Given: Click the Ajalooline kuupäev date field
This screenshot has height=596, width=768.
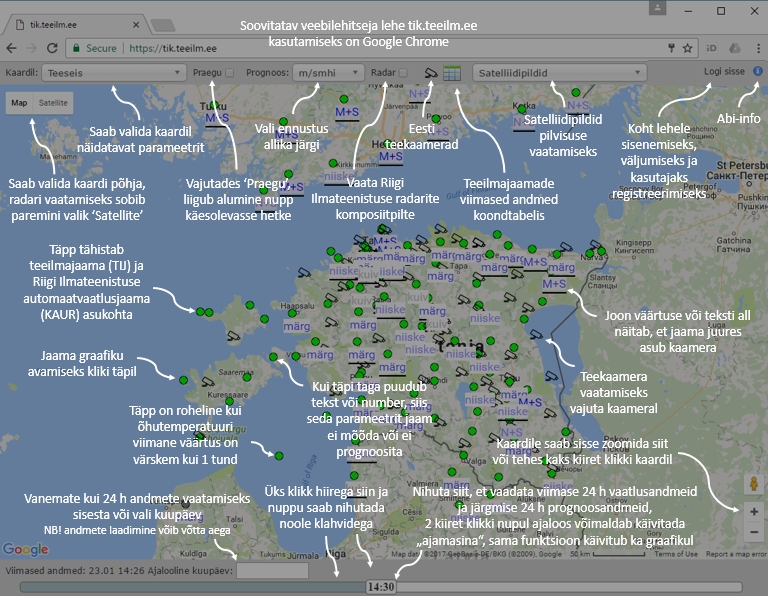Looking at the screenshot, I should 272,570.
